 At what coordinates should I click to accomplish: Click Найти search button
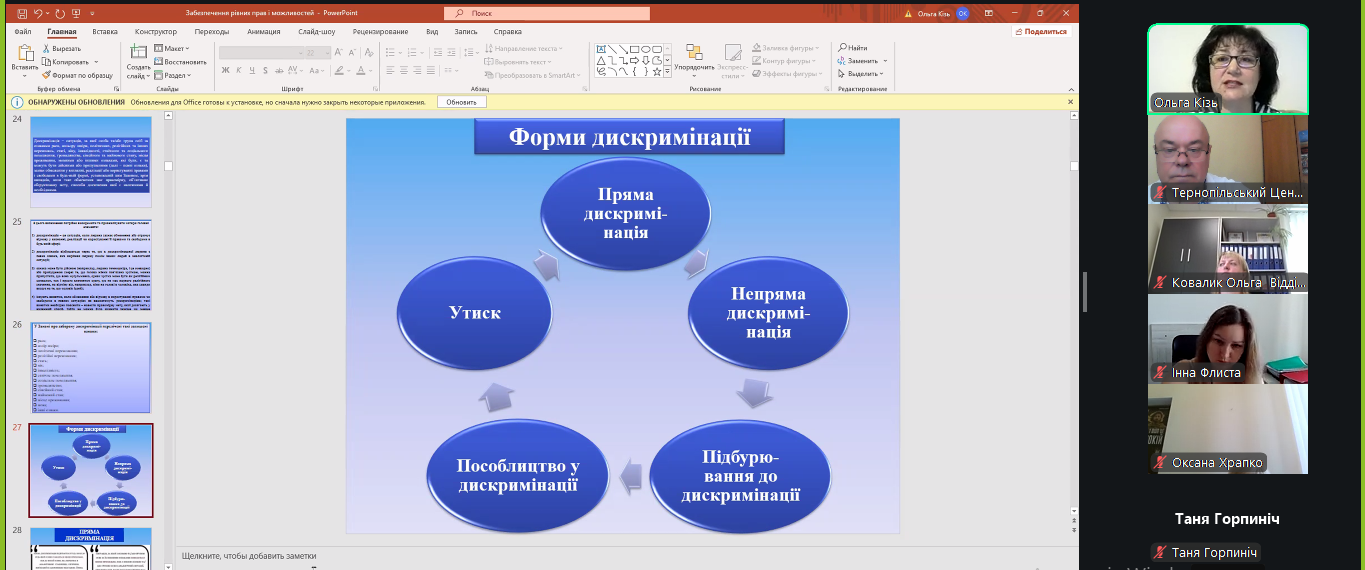[853, 48]
